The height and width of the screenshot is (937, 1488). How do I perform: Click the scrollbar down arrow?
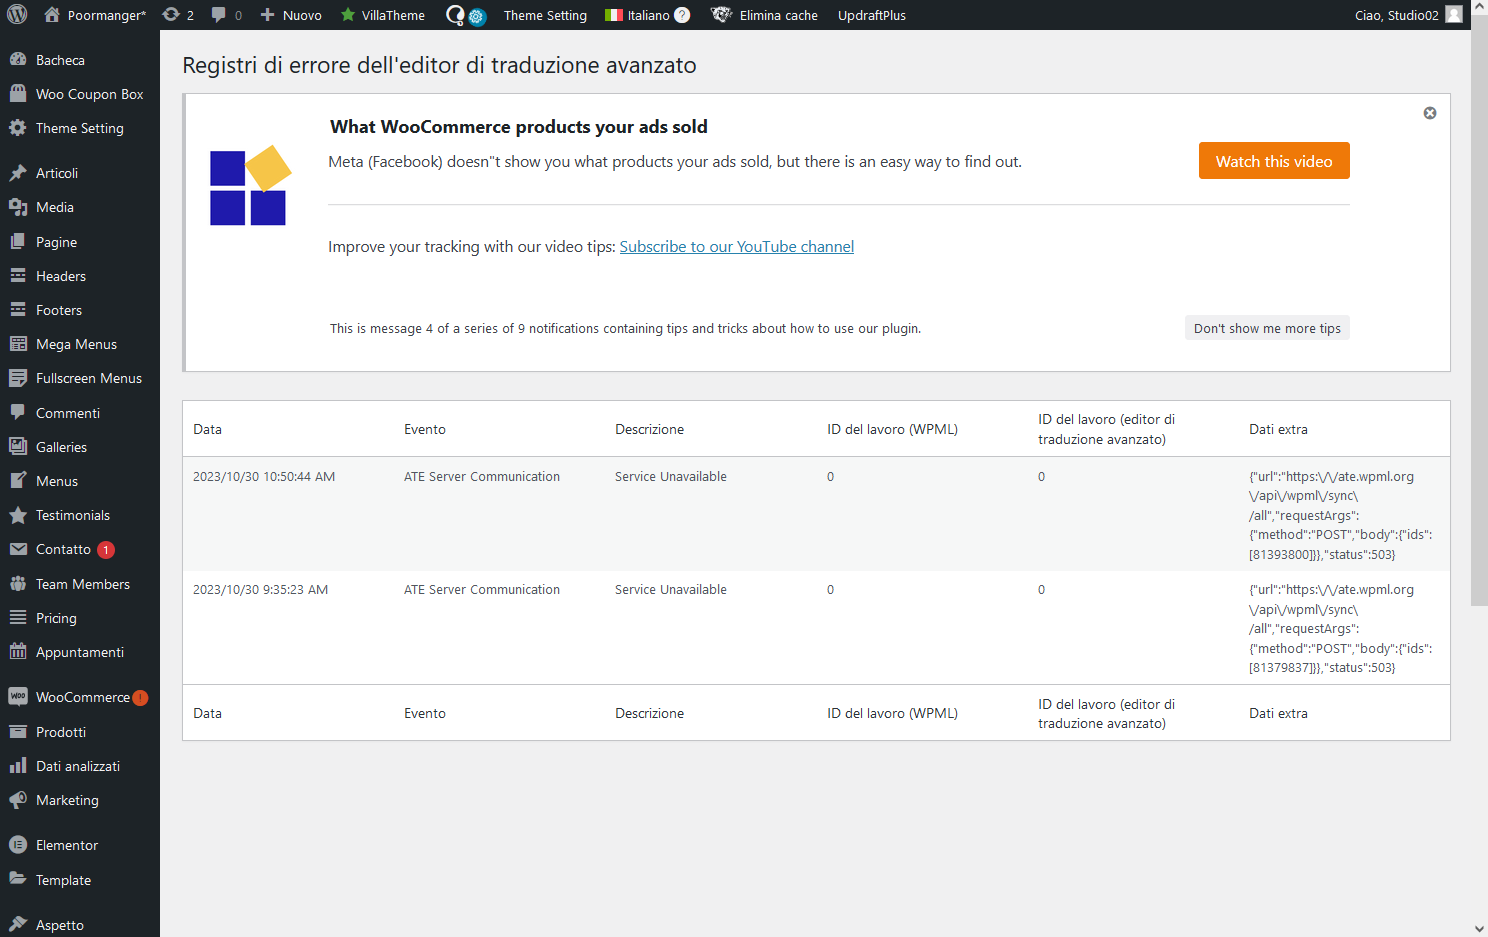tap(1479, 929)
